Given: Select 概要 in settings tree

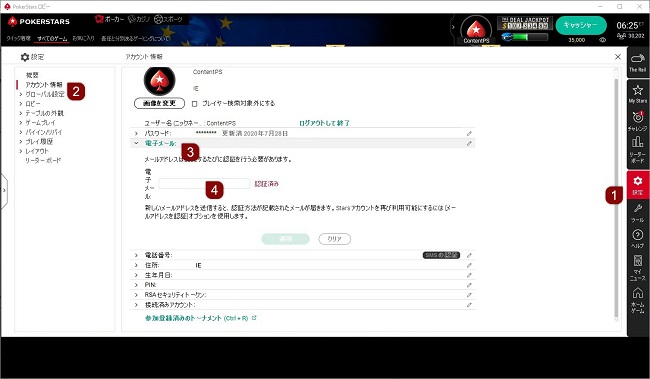Looking at the screenshot, I should point(32,75).
